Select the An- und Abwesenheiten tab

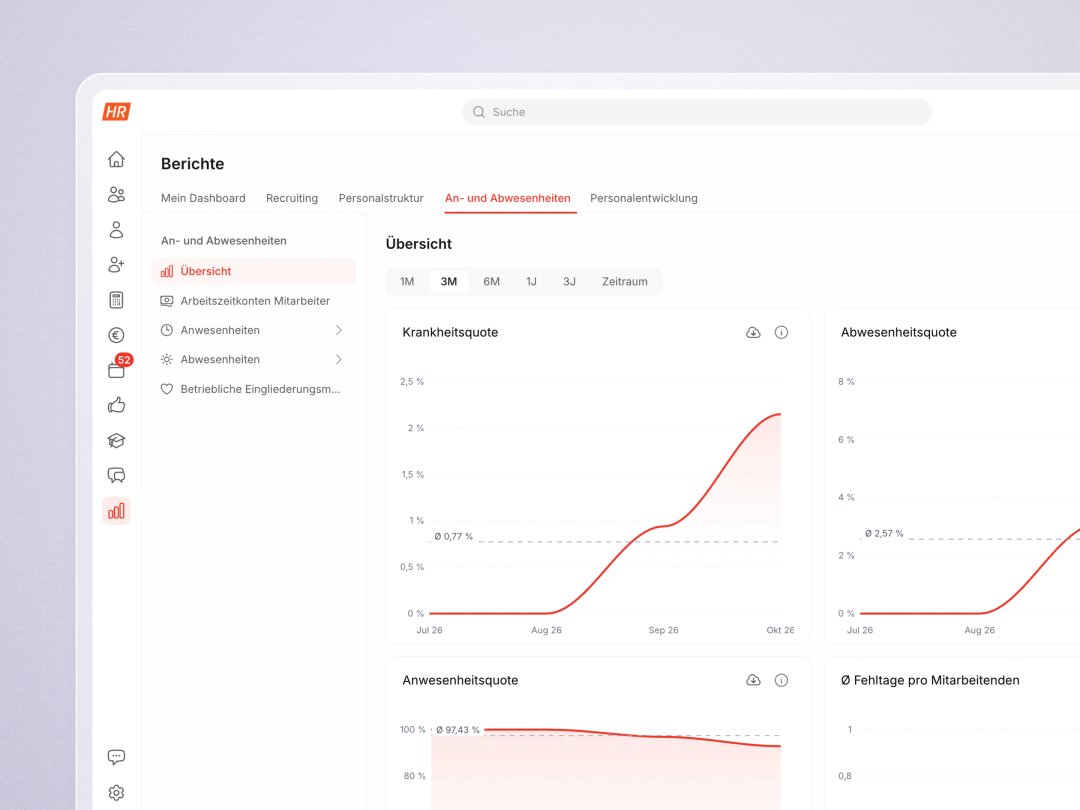click(508, 198)
